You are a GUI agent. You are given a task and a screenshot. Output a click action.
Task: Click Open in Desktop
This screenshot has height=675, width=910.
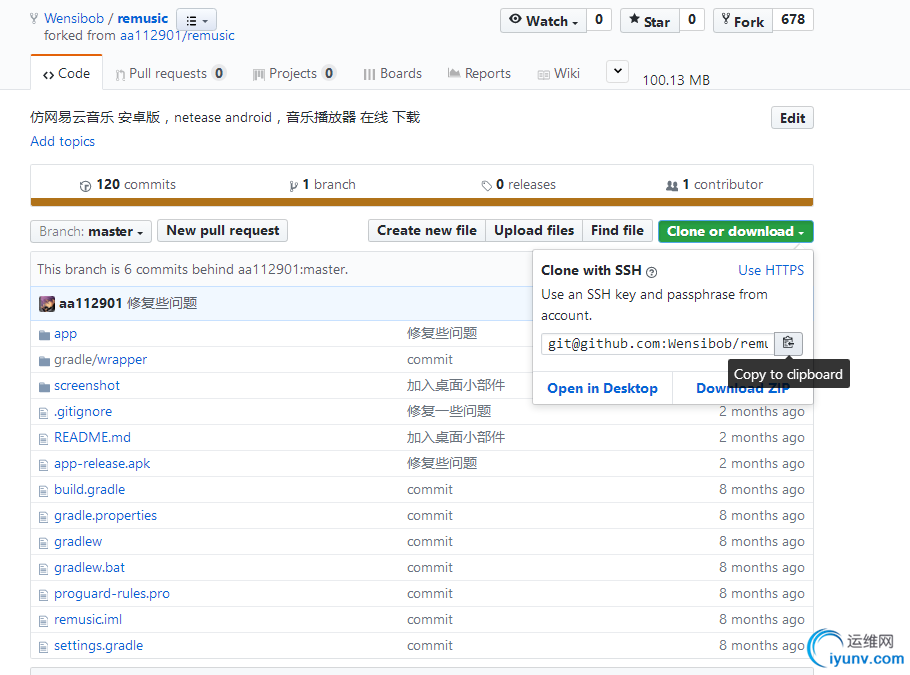pos(602,388)
